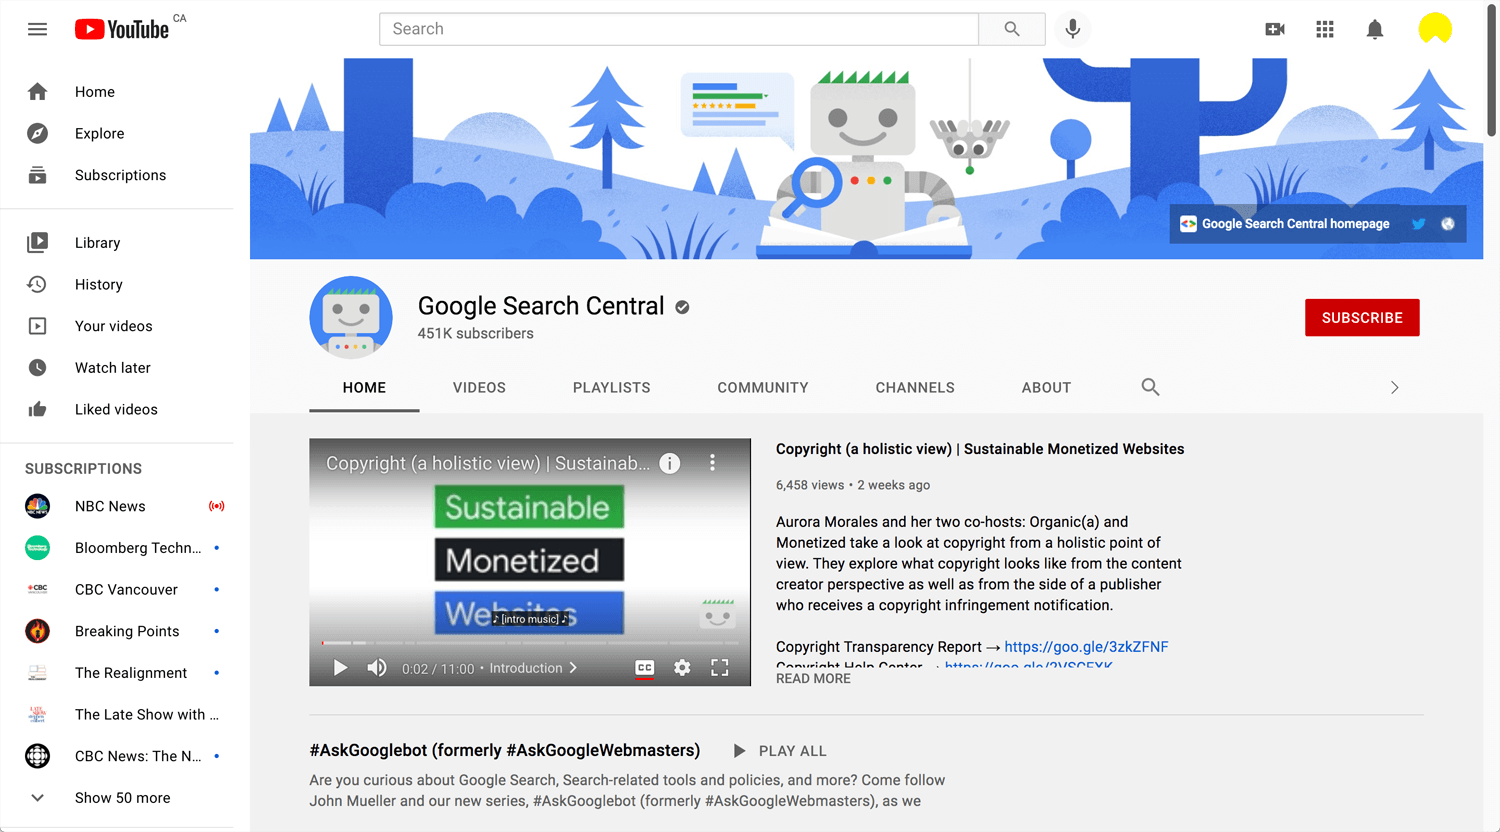
Task: Open the video settings gear
Action: 682,668
